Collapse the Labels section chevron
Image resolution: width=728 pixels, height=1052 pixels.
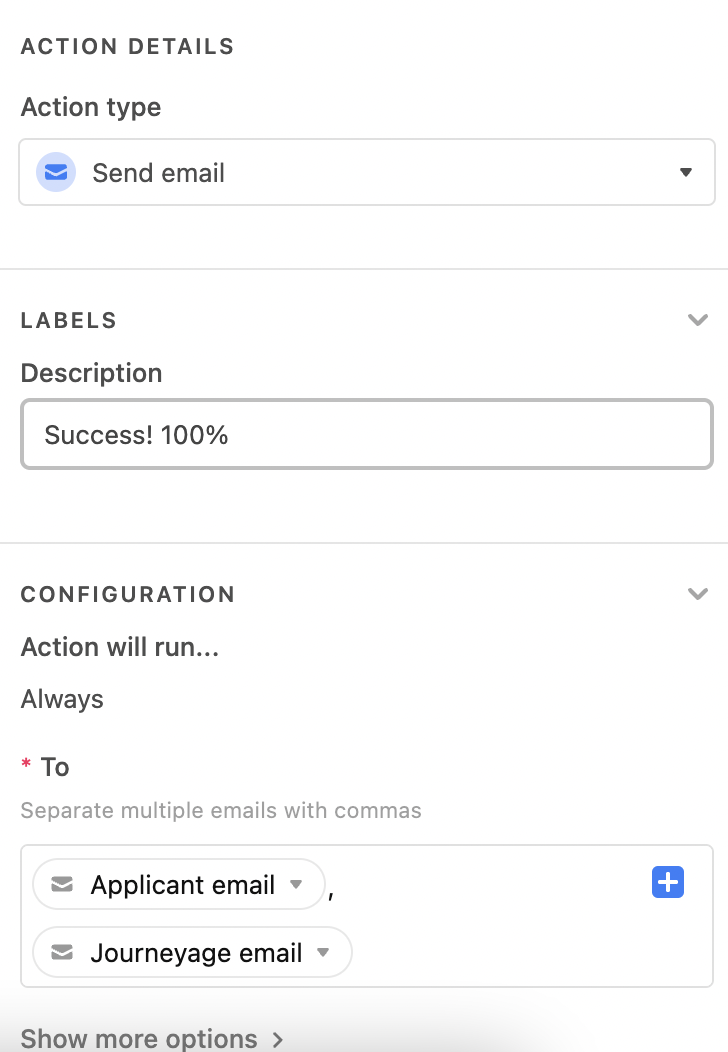(x=698, y=320)
